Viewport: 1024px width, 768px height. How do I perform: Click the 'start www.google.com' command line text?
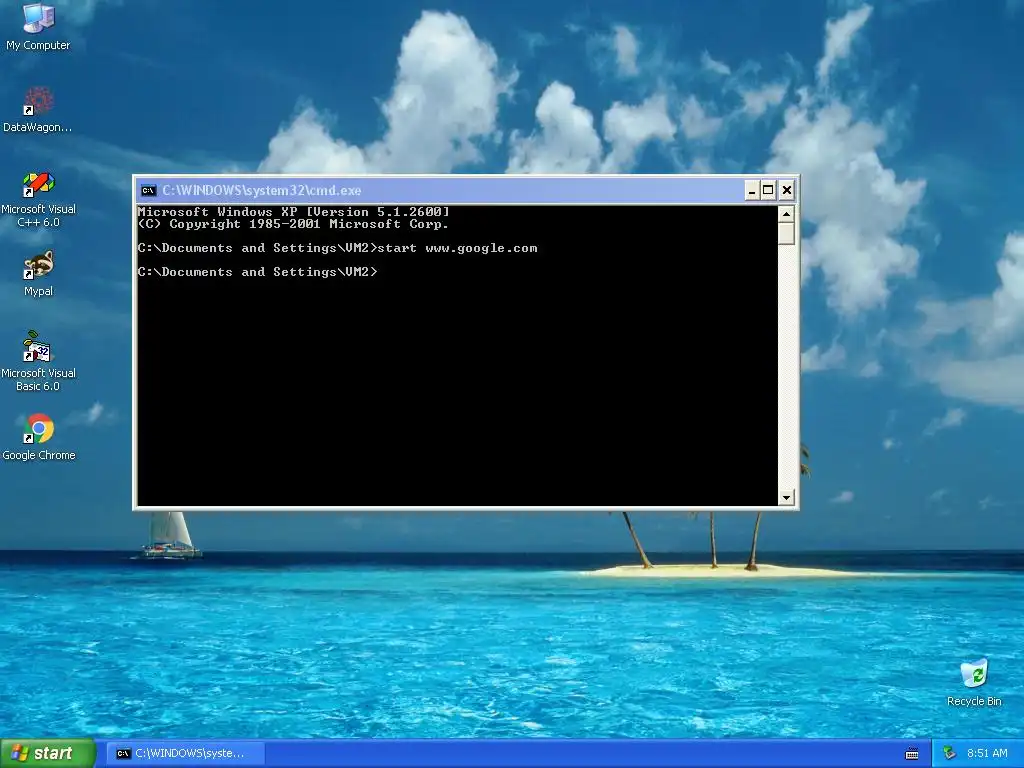pos(457,248)
